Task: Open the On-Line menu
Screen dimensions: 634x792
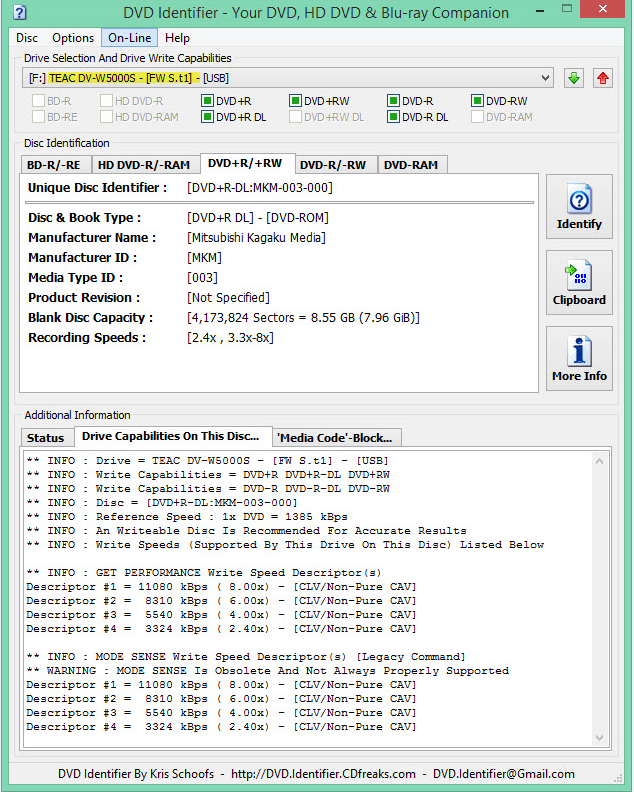Action: pyautogui.click(x=130, y=38)
